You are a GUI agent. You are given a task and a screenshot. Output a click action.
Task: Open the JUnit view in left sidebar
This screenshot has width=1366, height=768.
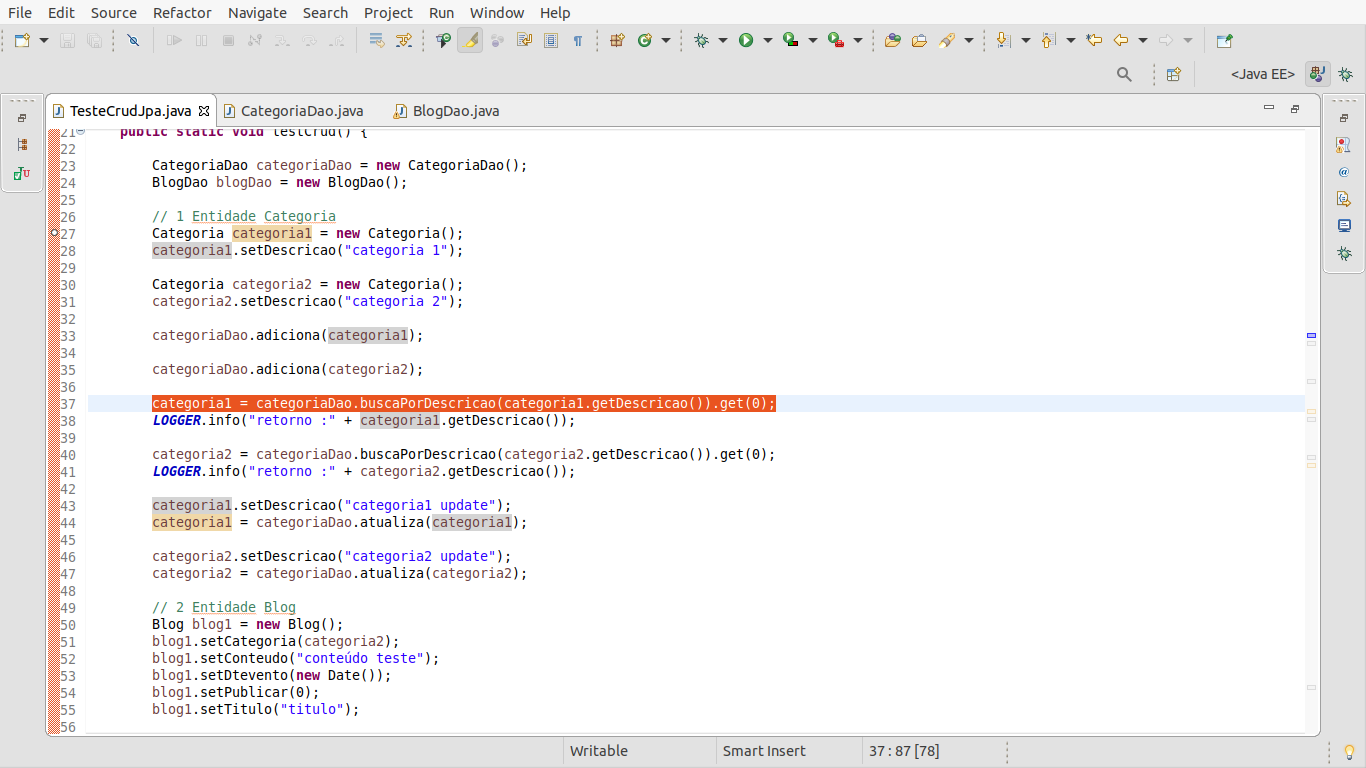click(x=22, y=173)
